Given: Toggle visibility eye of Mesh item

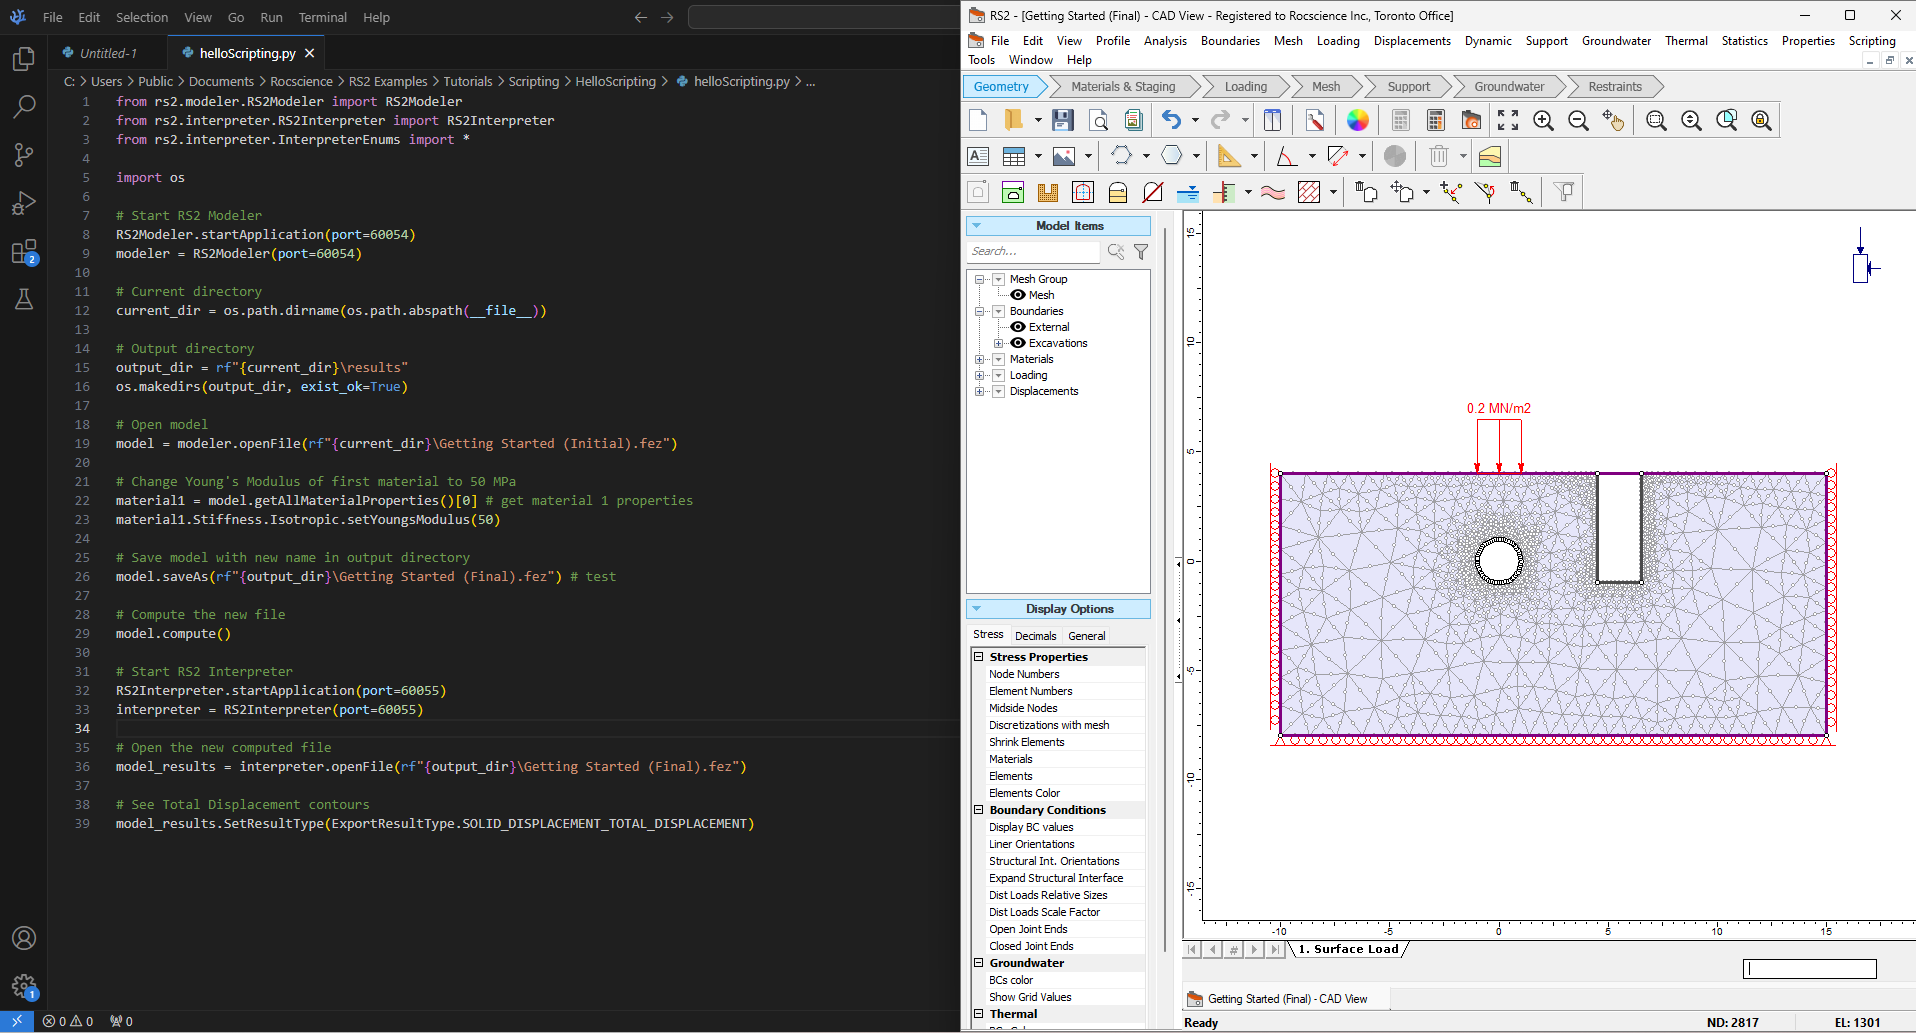Looking at the screenshot, I should coord(1018,295).
